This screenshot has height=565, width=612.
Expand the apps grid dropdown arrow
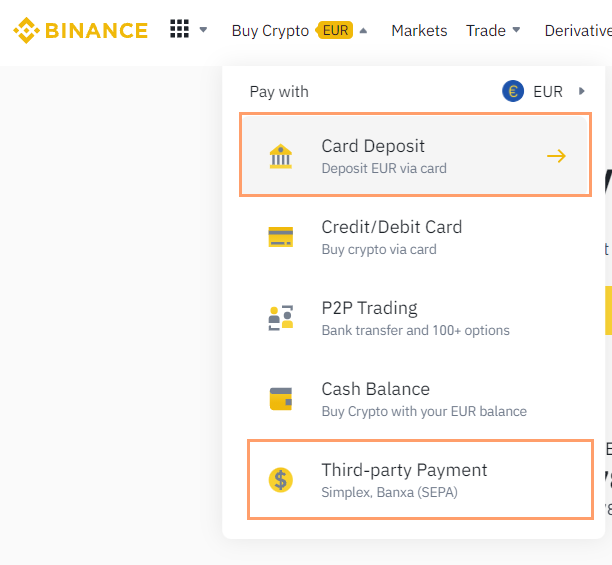(x=204, y=30)
